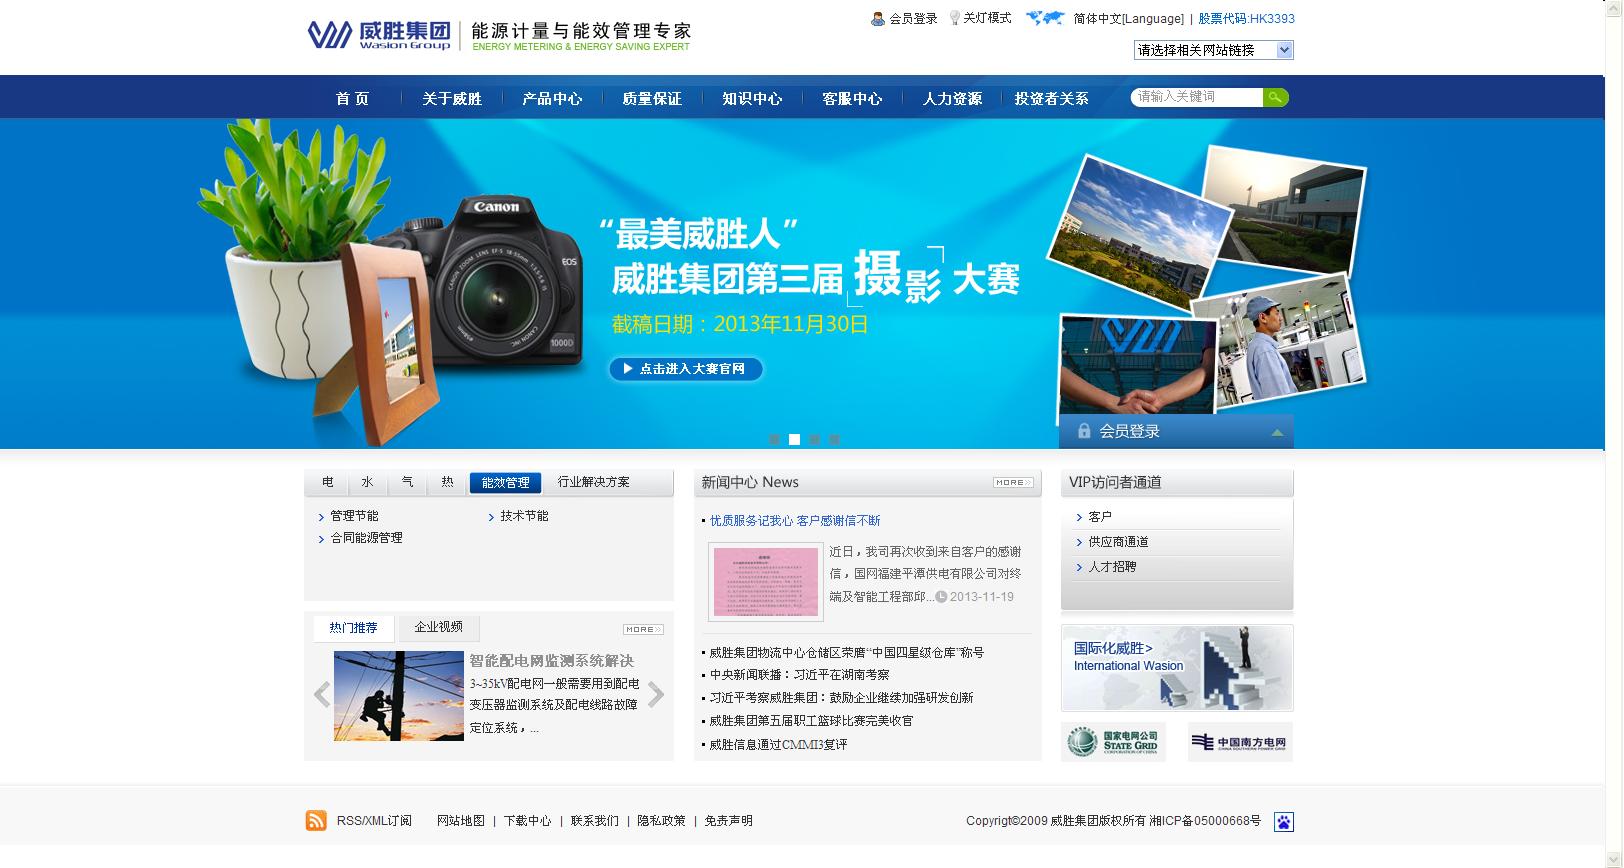
Task: Open news about 第五届职工篮球比赛
Action: click(811, 721)
